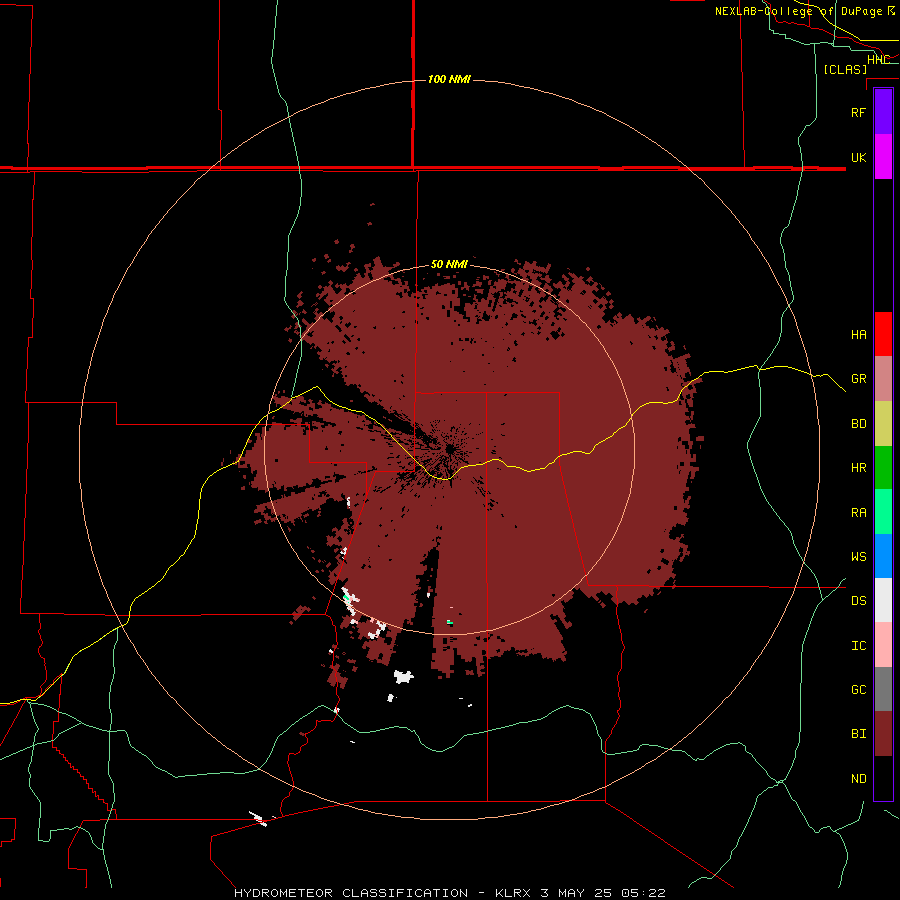Click the HYDROMETEOR CLASSIFICATION title text
The width and height of the screenshot is (900, 900).
pyautogui.click(x=351, y=893)
